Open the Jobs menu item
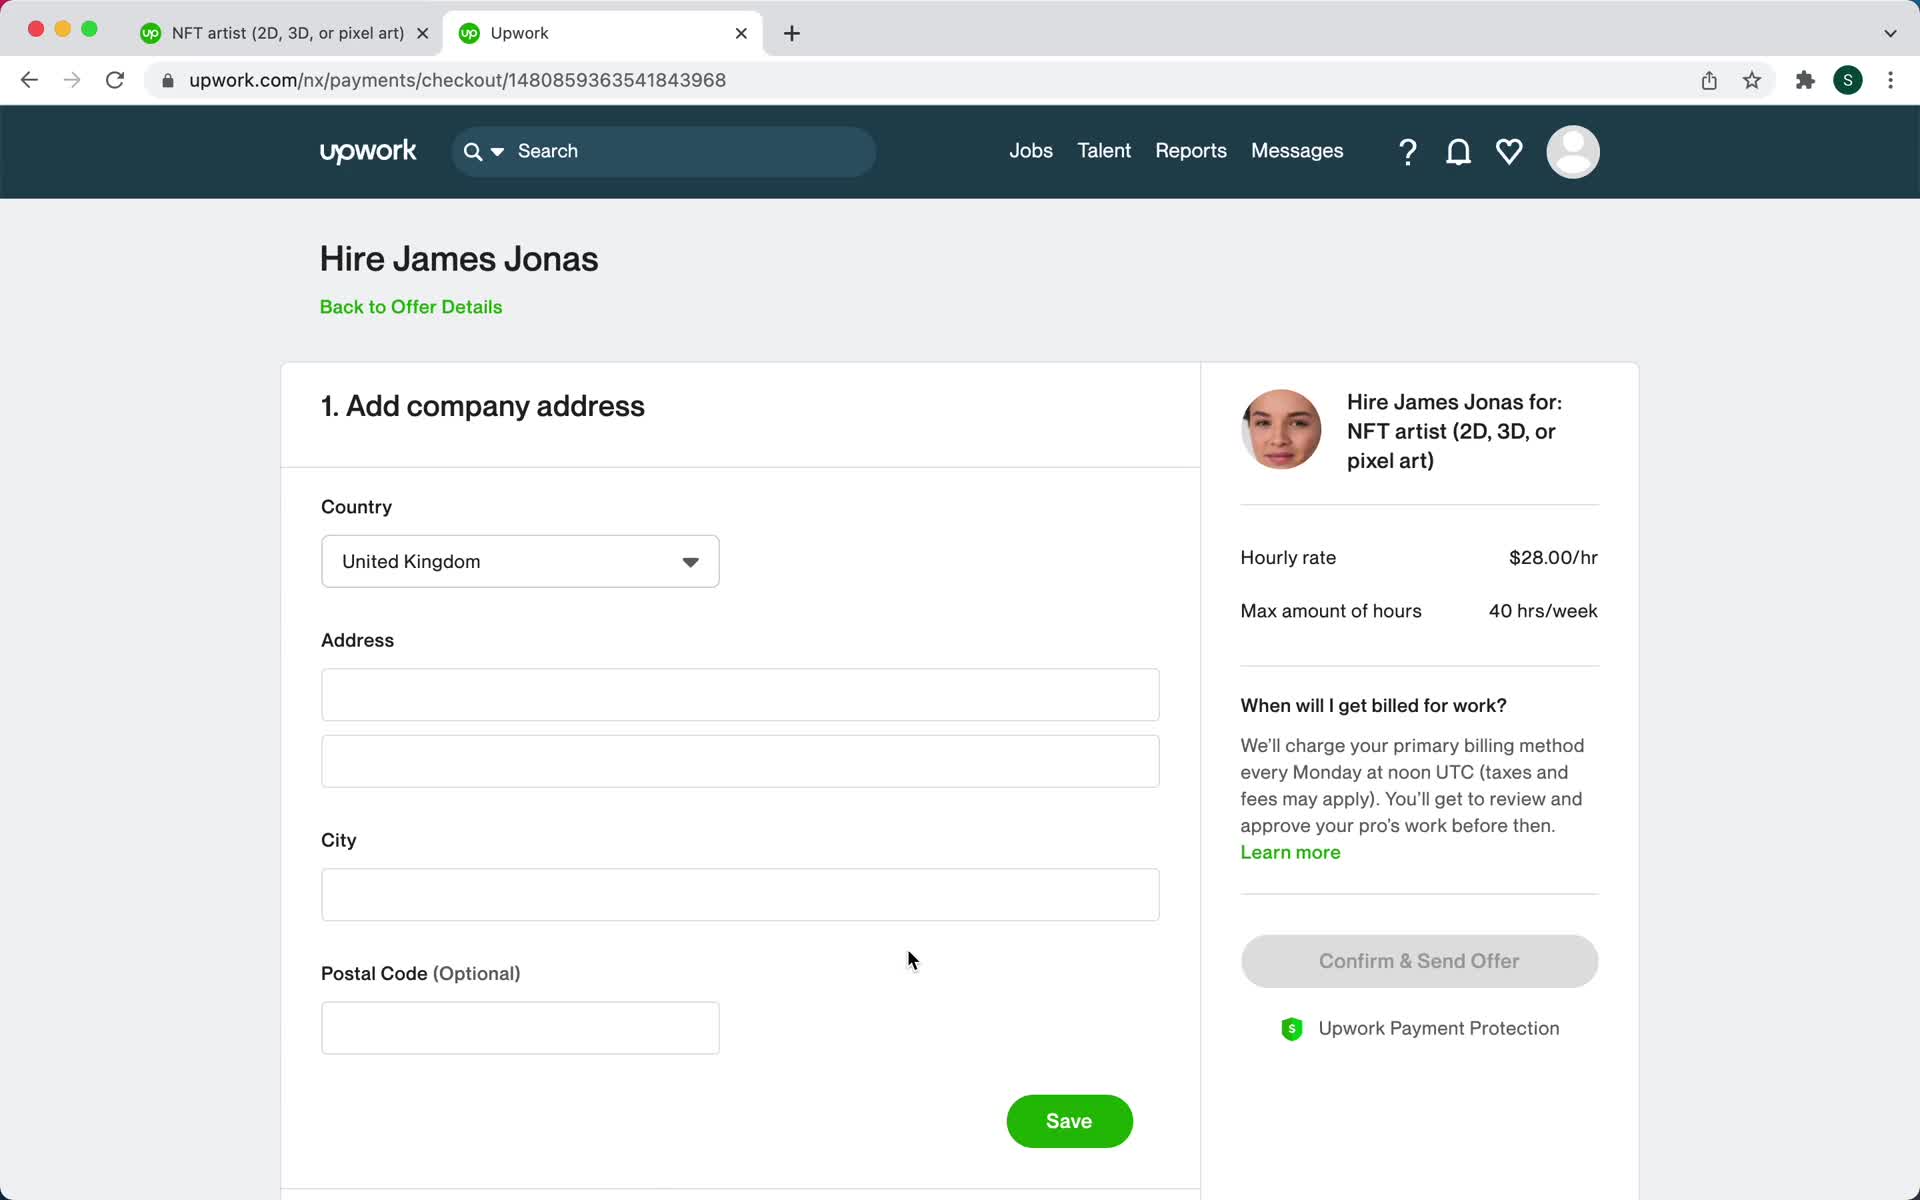Screen dimensions: 1920x1200 point(1031,151)
